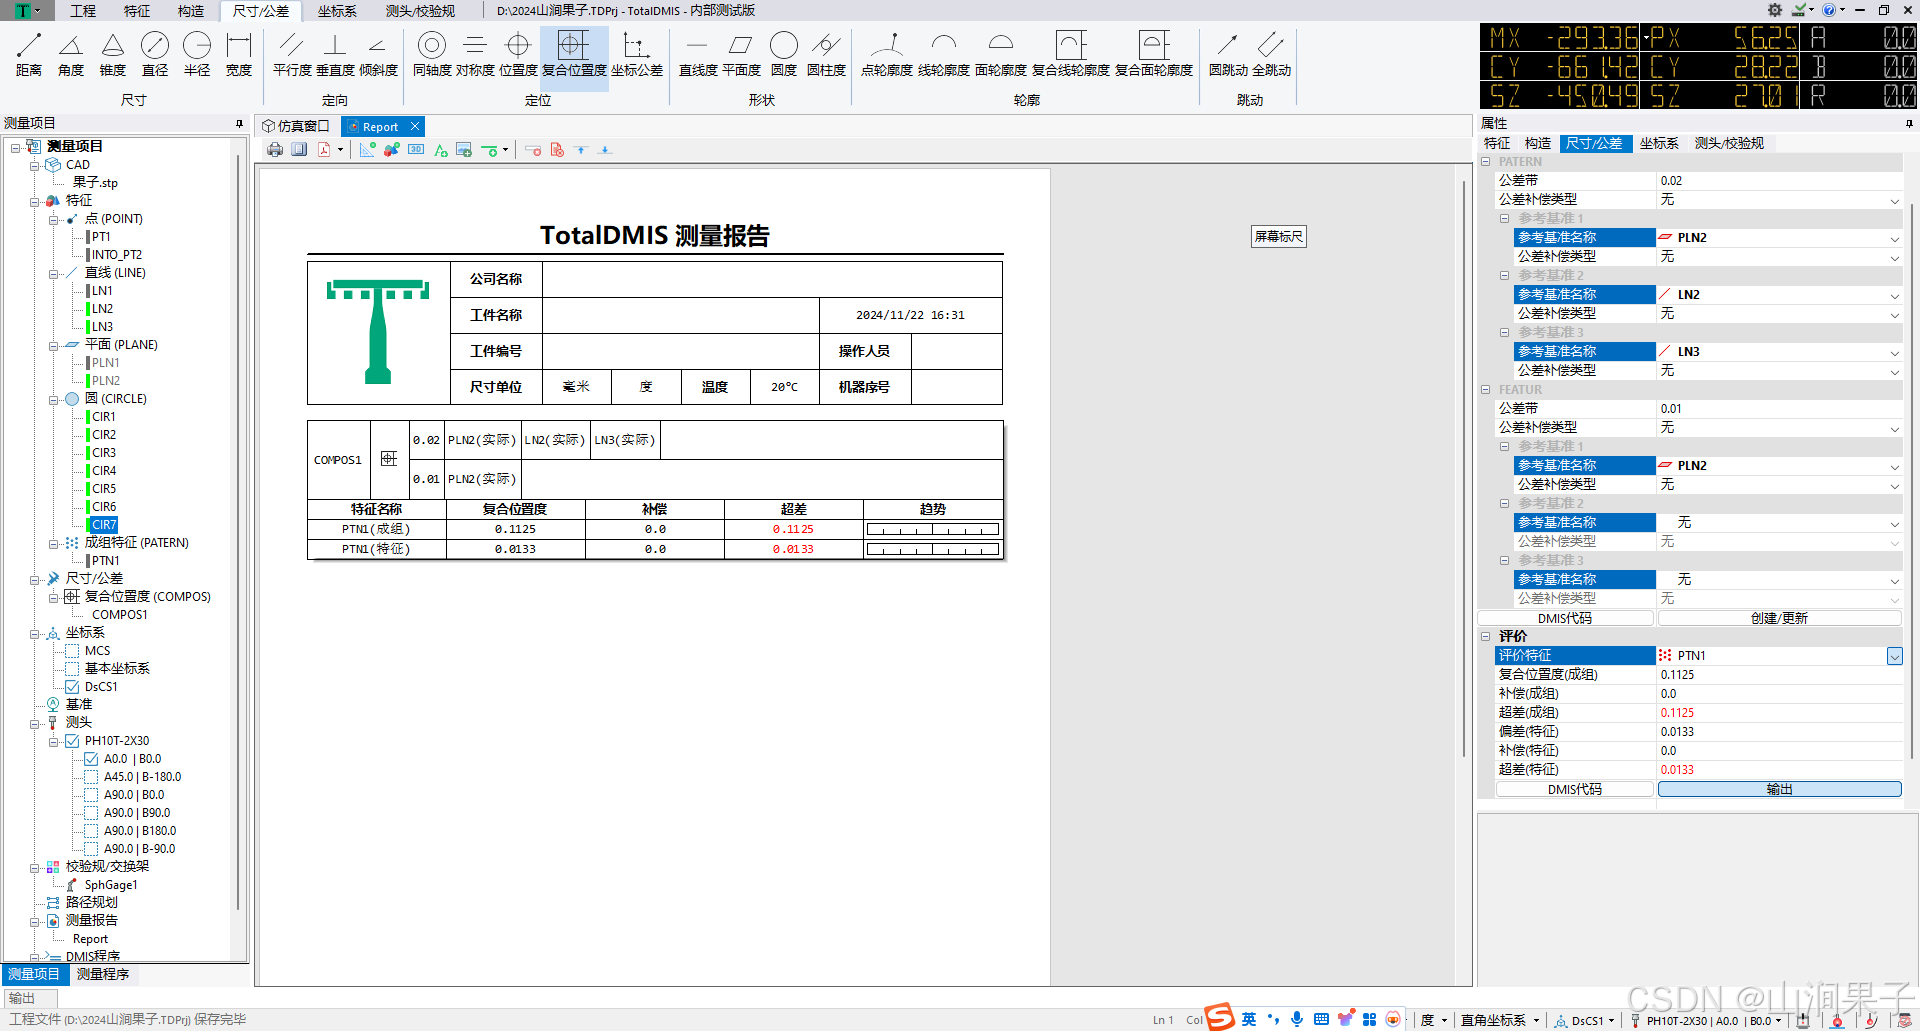Toggle A0.0 | B0.0 probe angle checkbox
The height and width of the screenshot is (1031, 1920).
pyautogui.click(x=91, y=759)
